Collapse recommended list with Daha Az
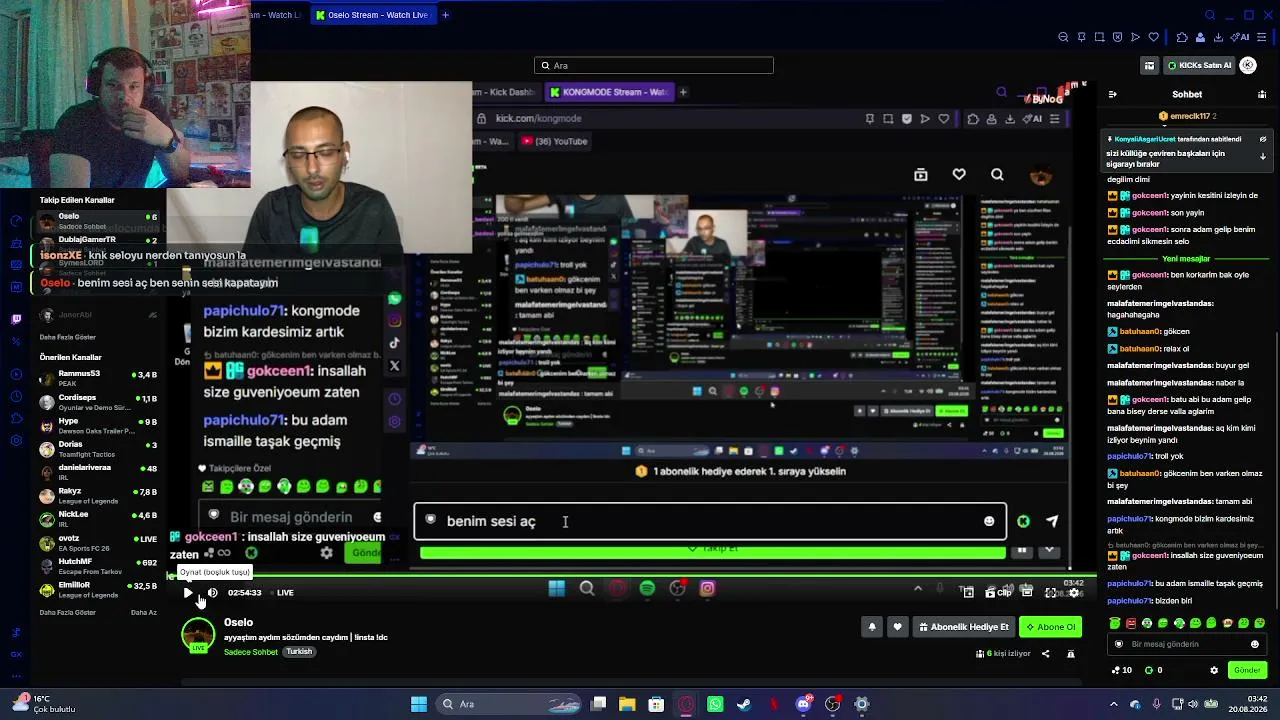1280x720 pixels. click(144, 612)
